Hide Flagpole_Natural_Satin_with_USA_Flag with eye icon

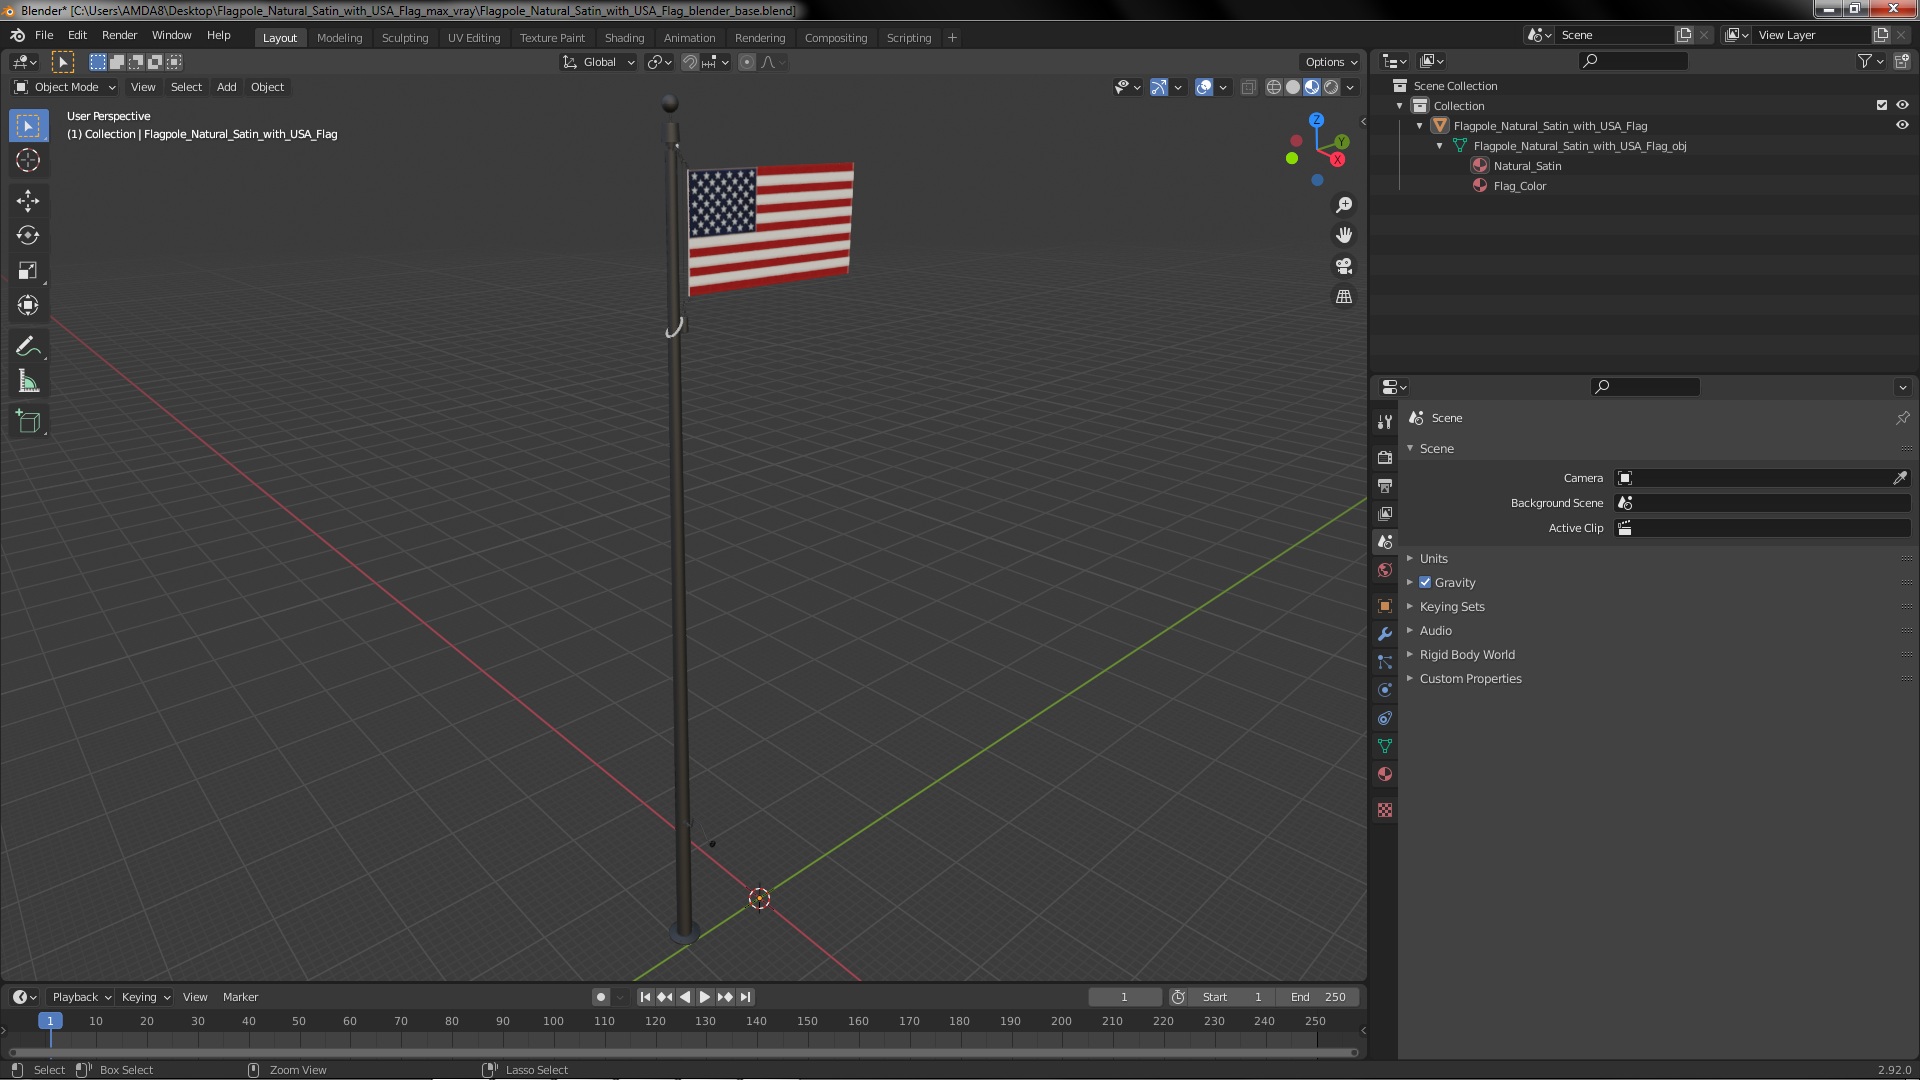(x=1902, y=126)
